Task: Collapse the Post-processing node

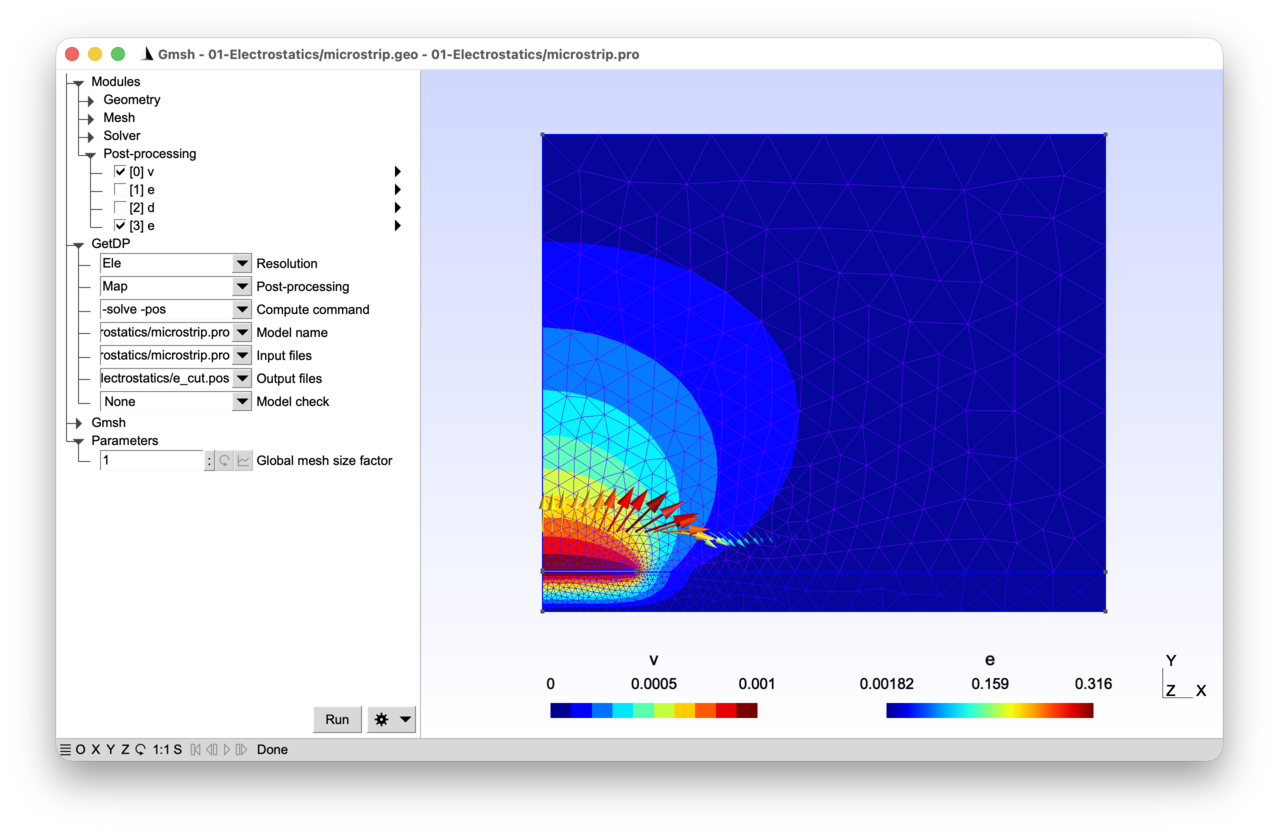Action: click(x=90, y=155)
